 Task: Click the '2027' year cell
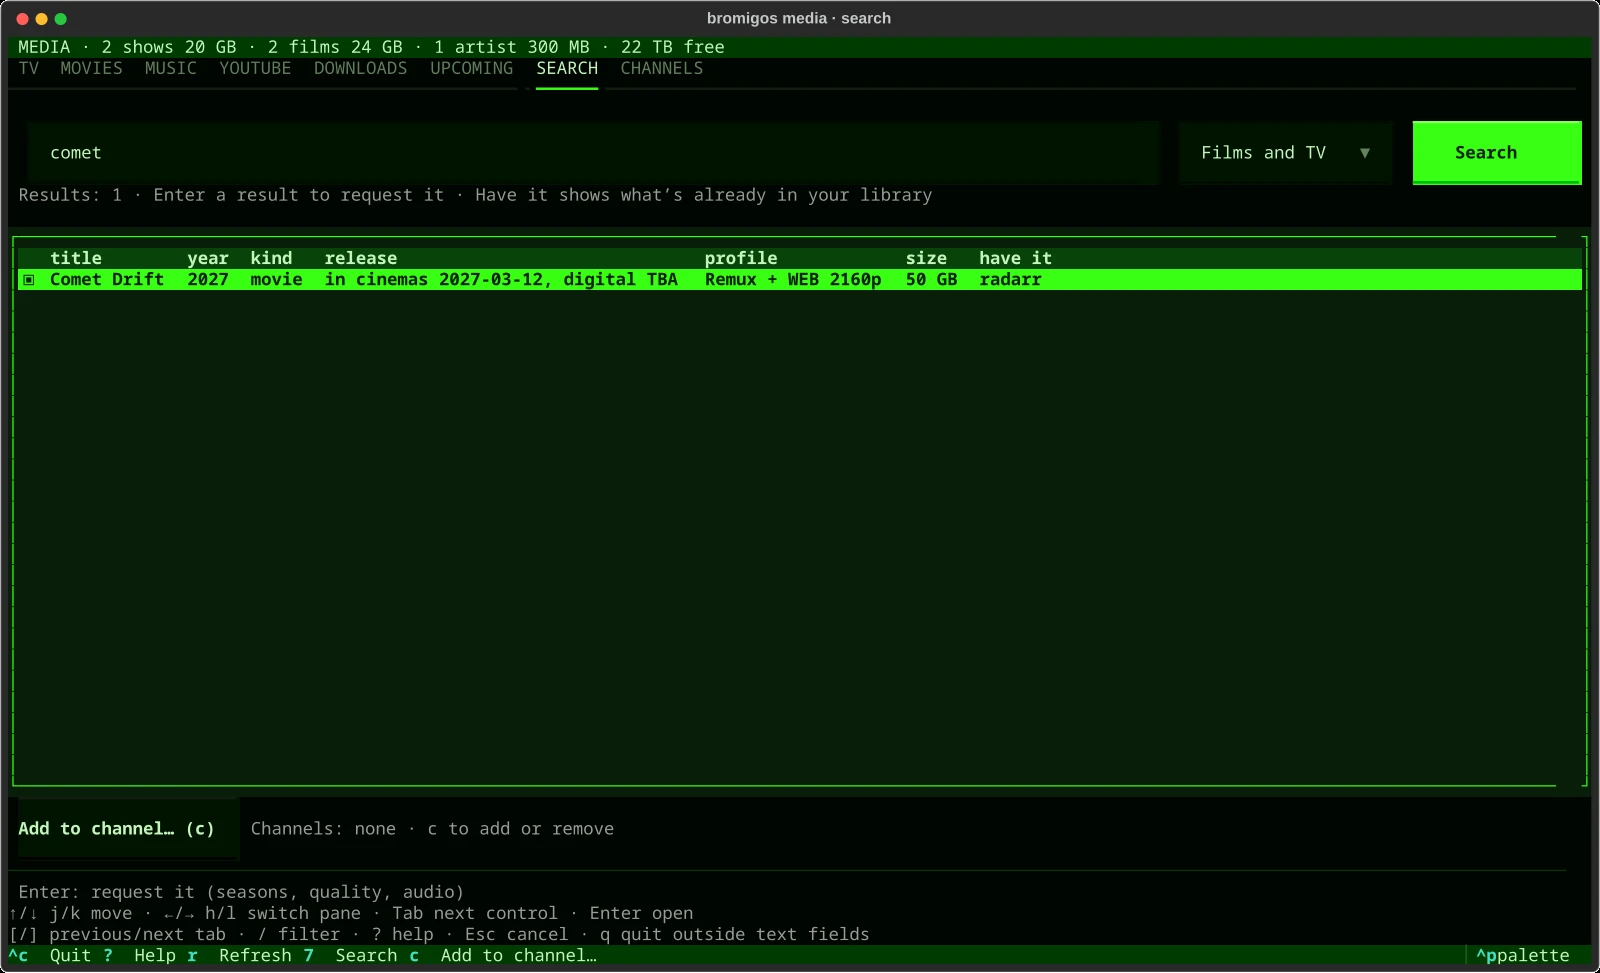tap(208, 280)
